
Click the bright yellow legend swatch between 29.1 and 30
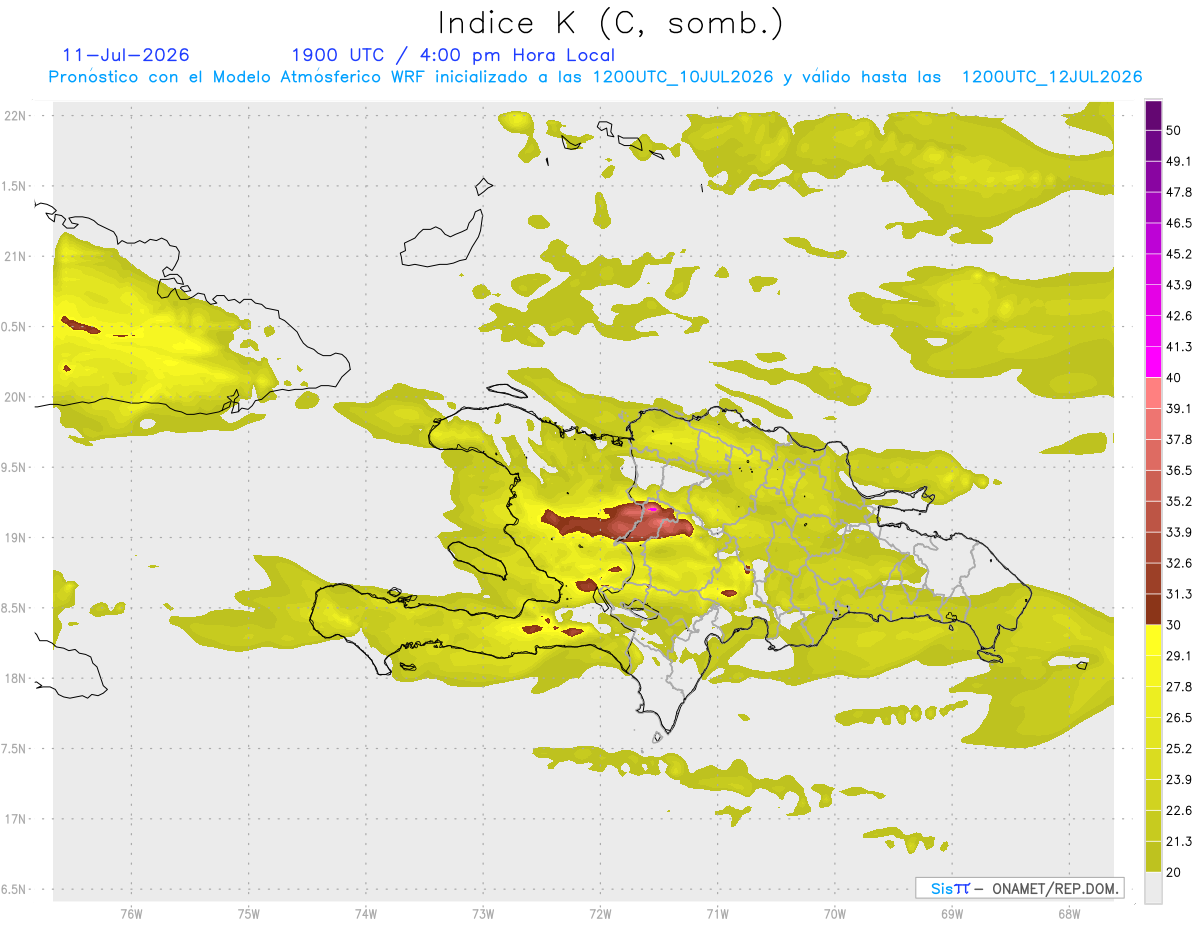coord(1153,639)
